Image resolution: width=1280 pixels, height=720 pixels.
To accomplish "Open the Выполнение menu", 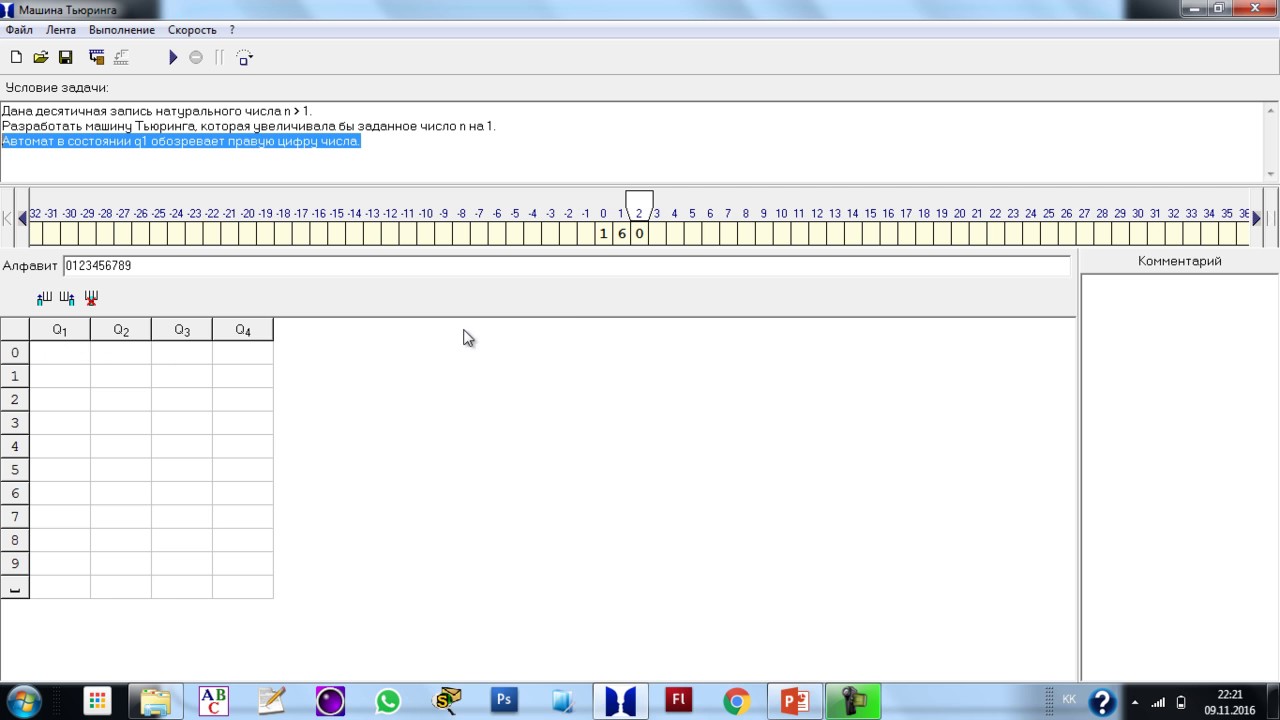I will 122,30.
